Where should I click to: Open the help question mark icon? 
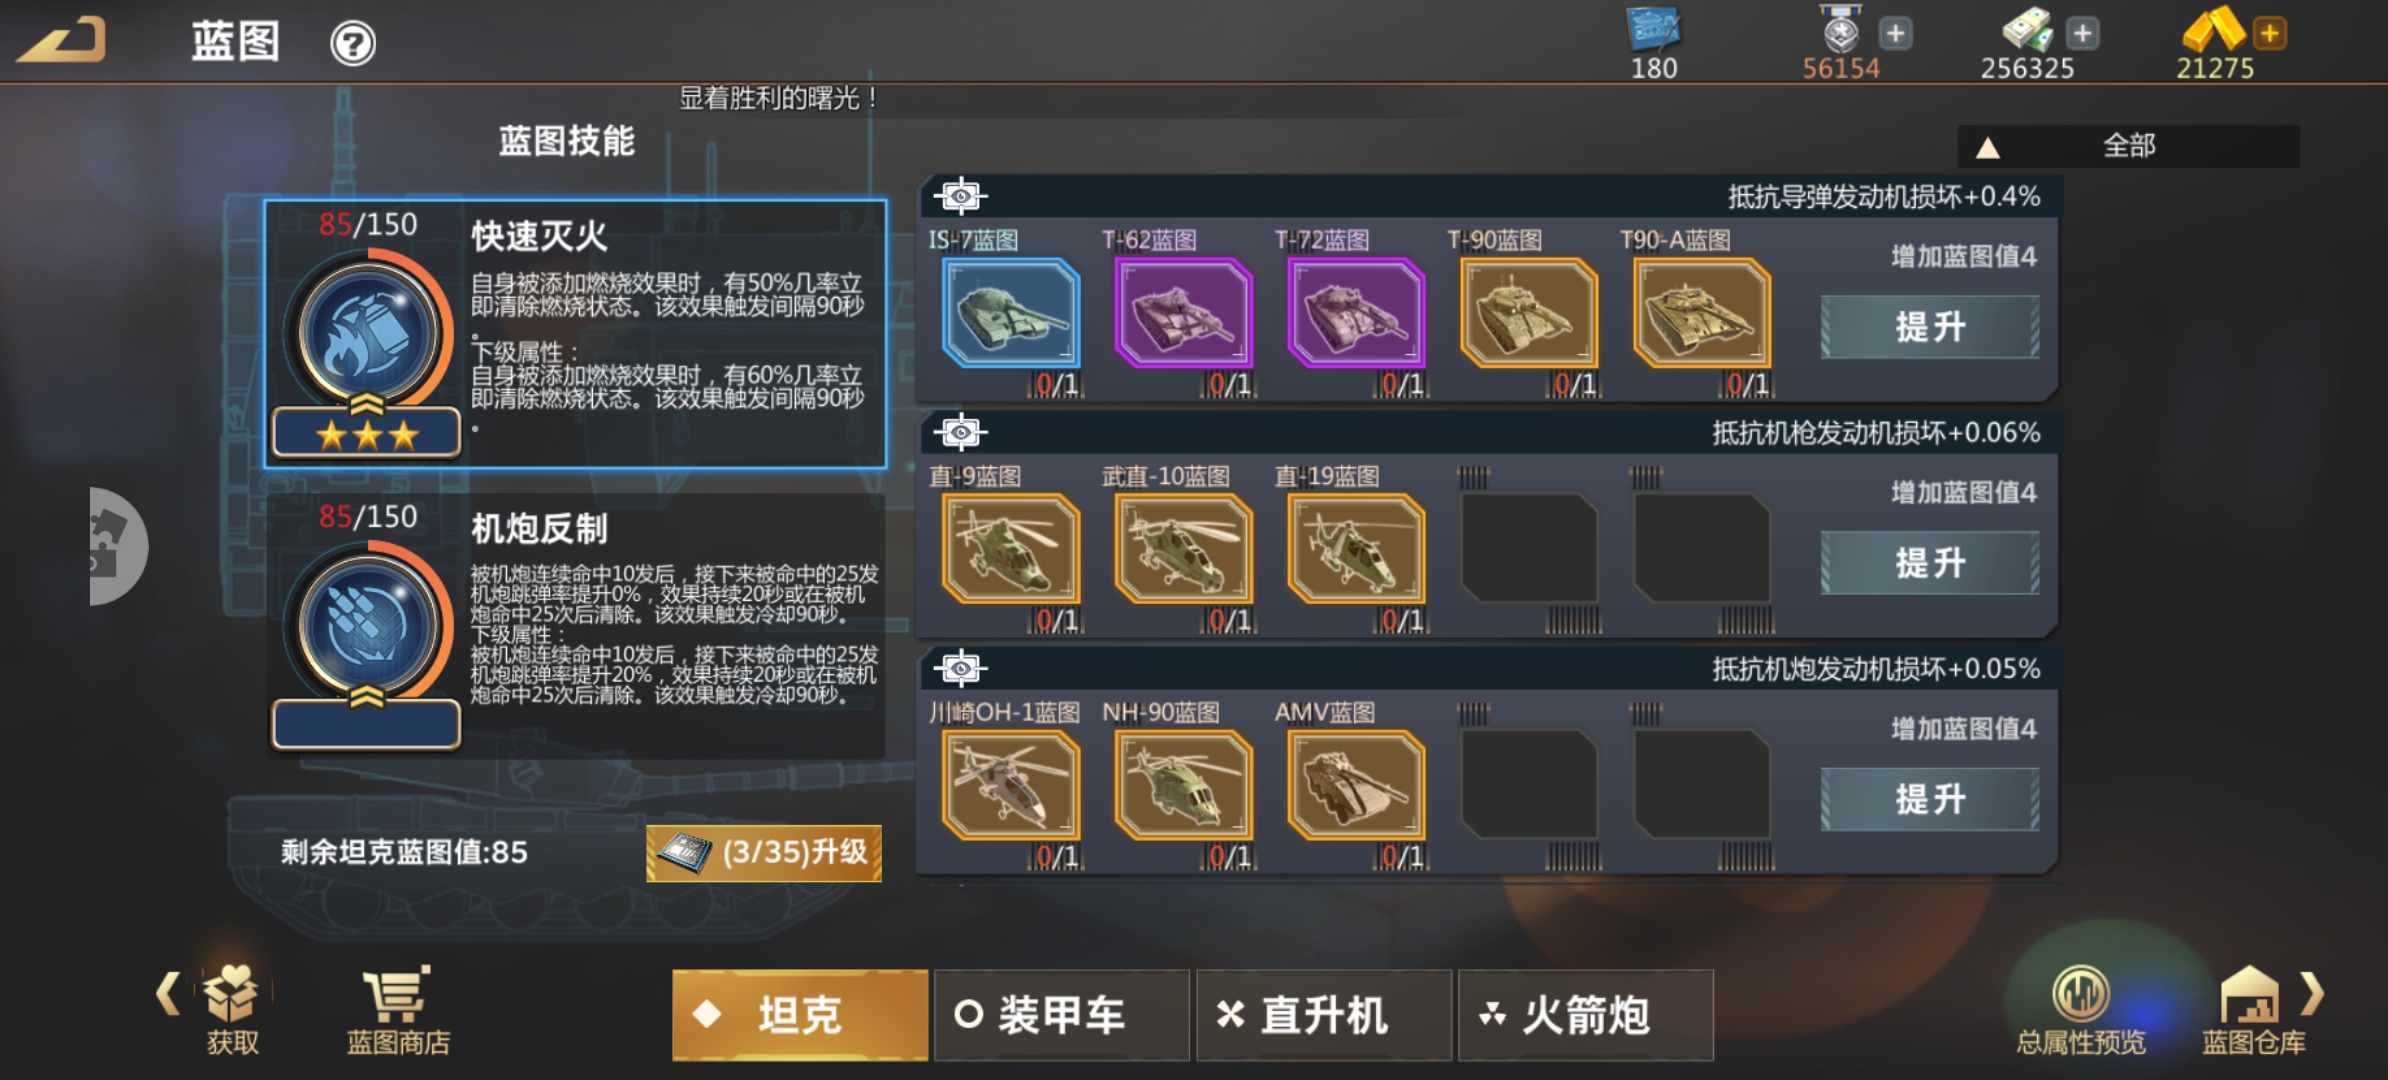pos(353,44)
